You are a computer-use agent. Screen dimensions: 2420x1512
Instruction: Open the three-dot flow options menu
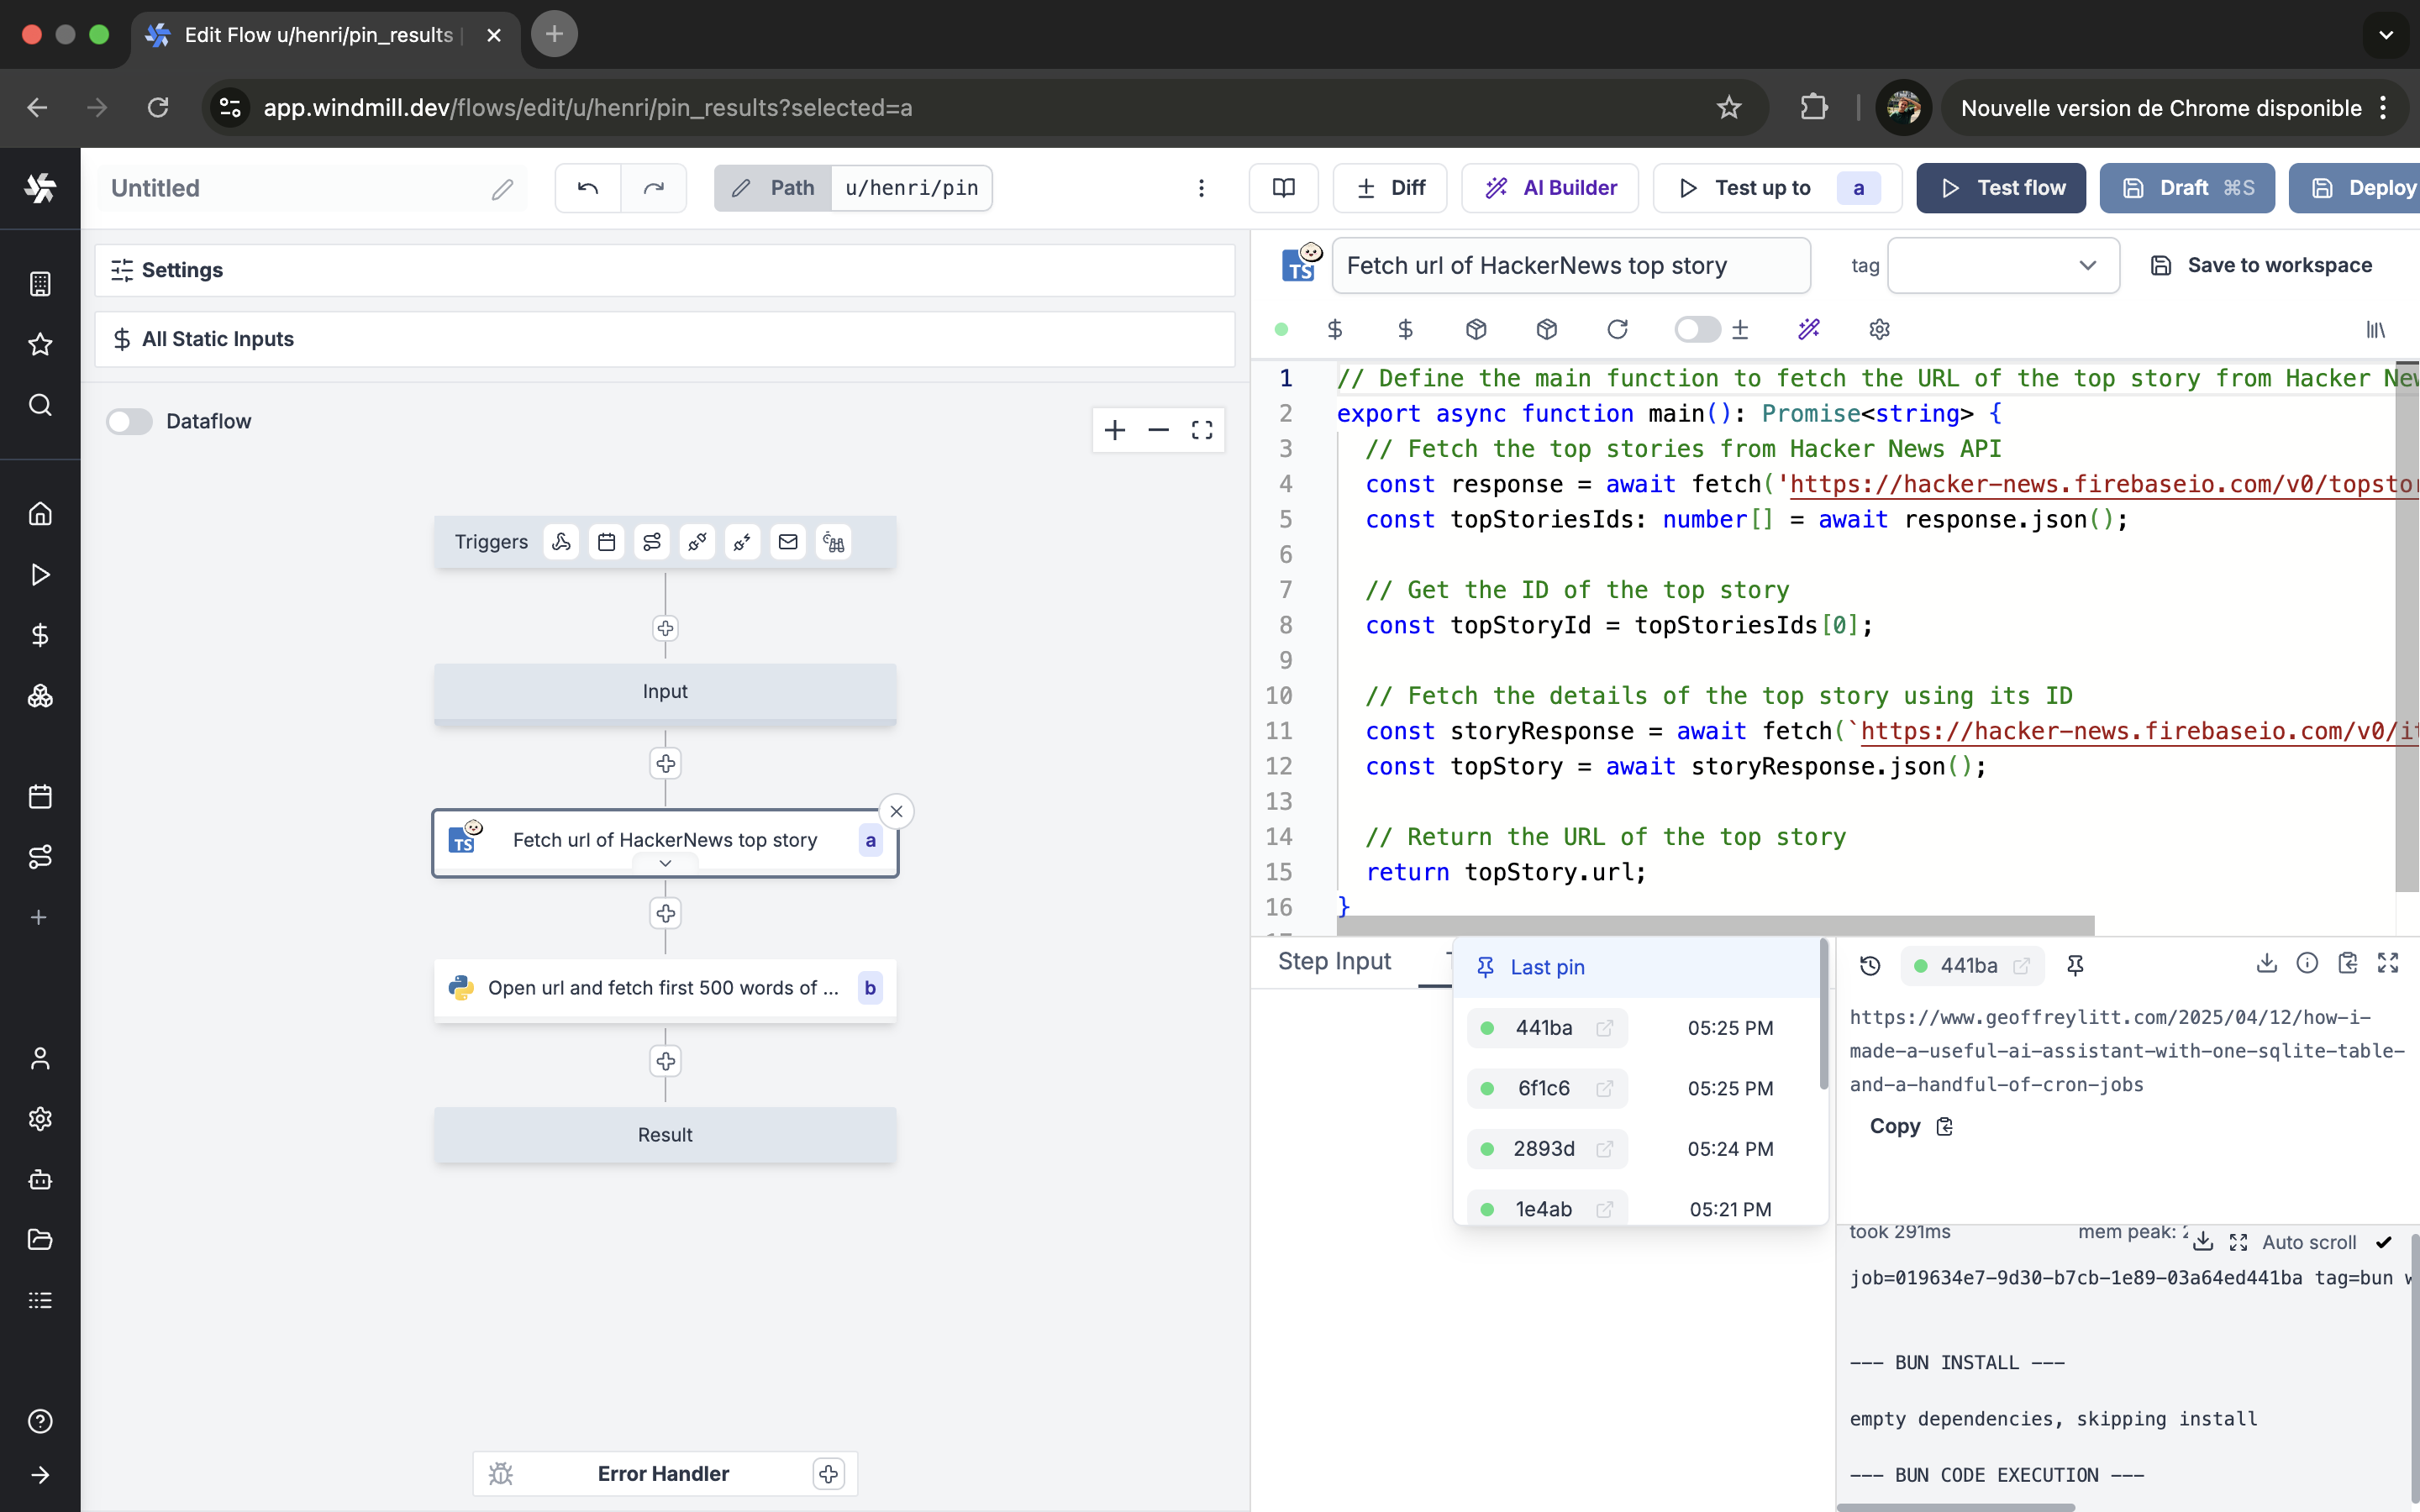tap(1201, 188)
